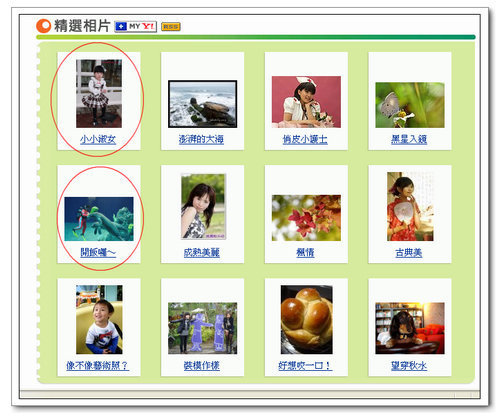Screen dimensions: 500x420
Task: Open the butterfly on flower thumbnail
Action: click(x=410, y=105)
